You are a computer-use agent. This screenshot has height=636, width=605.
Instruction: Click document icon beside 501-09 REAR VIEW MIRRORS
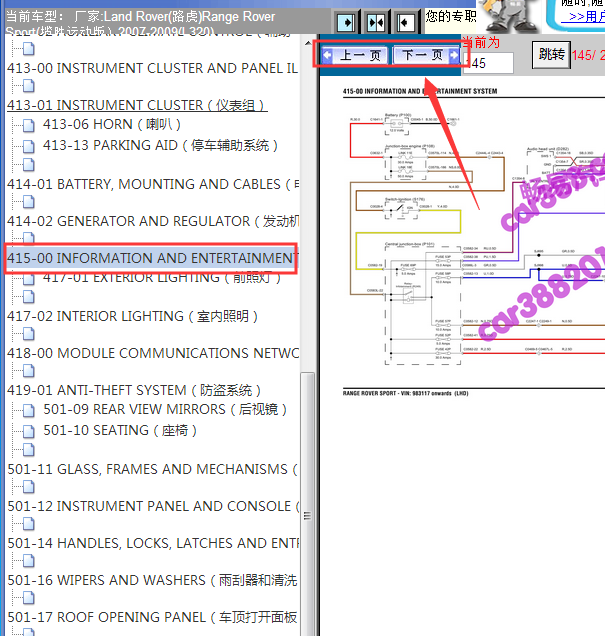(28, 410)
